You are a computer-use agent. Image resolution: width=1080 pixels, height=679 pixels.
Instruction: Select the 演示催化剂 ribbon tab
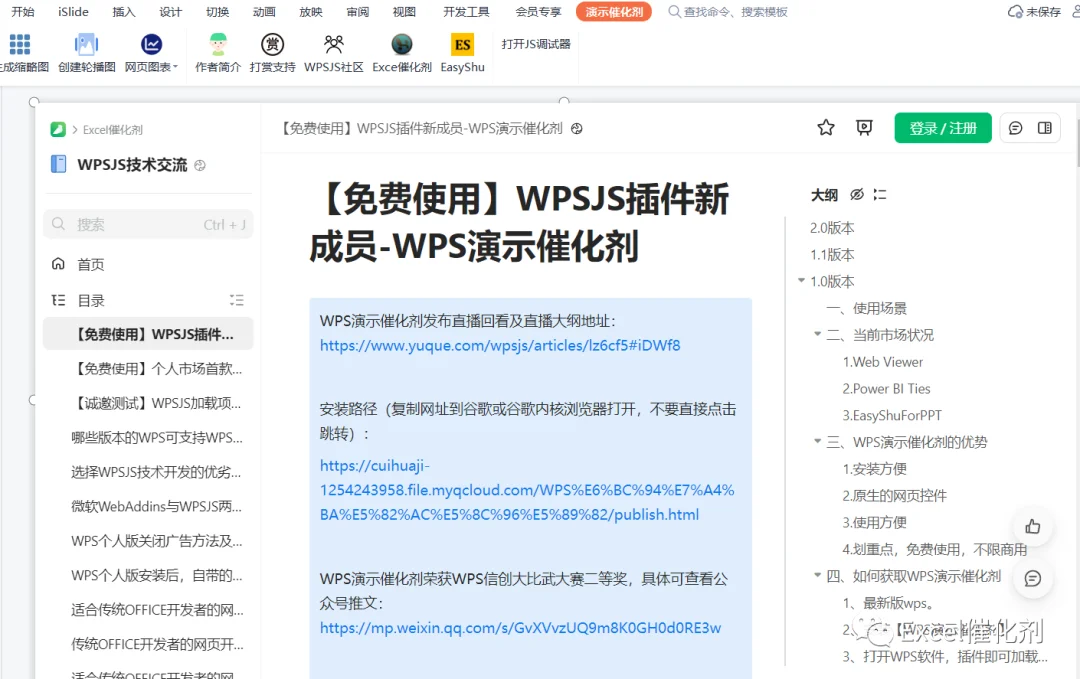[x=614, y=12]
